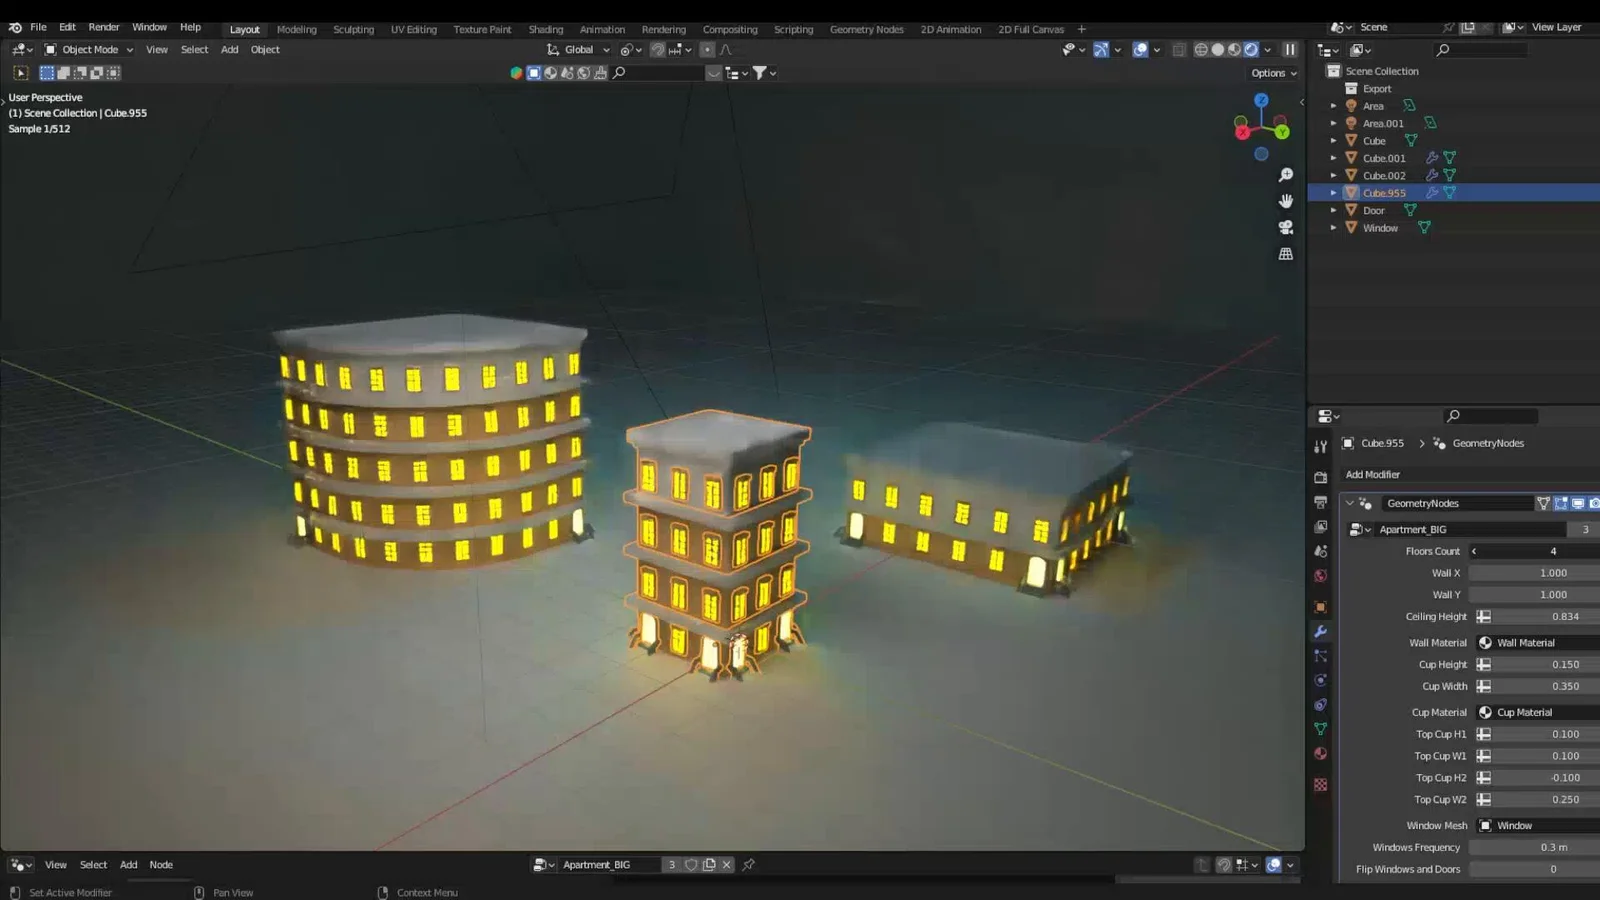Switch to the Geometry Nodes workspace tab
This screenshot has width=1600, height=900.
867,29
